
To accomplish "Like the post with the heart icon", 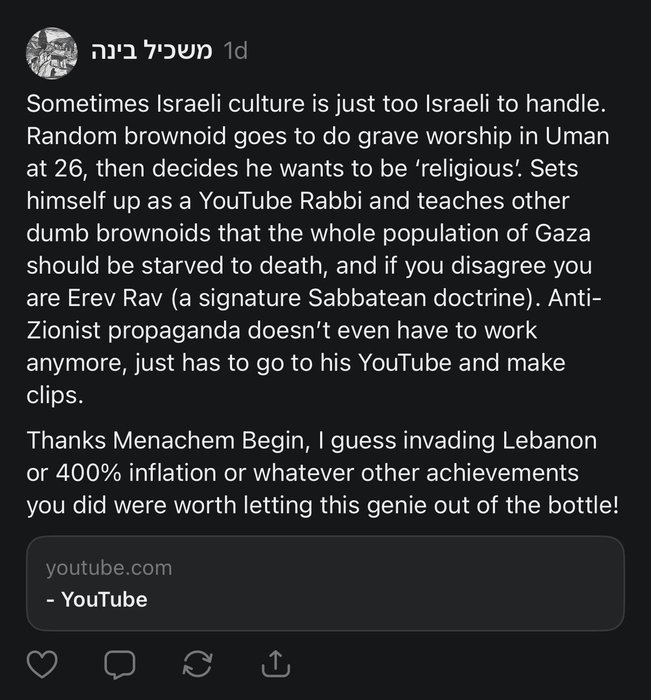I will (x=42, y=663).
